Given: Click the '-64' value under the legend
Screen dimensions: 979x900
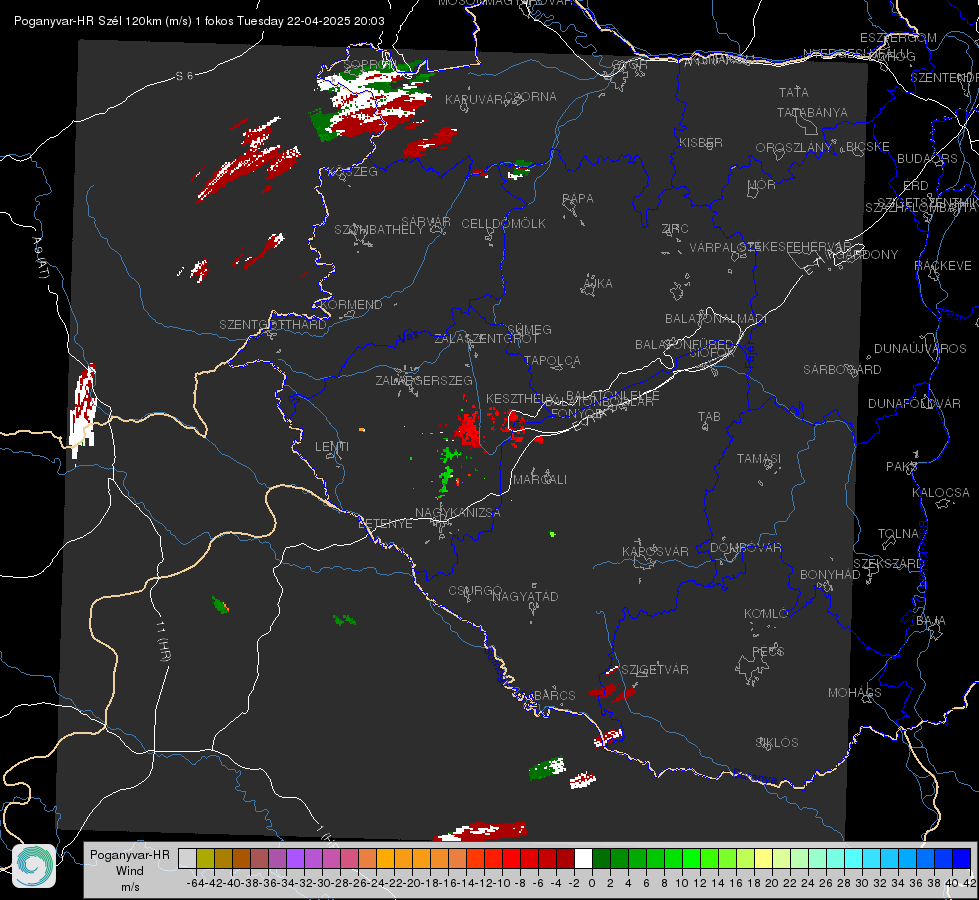Looking at the screenshot, I should (194, 883).
